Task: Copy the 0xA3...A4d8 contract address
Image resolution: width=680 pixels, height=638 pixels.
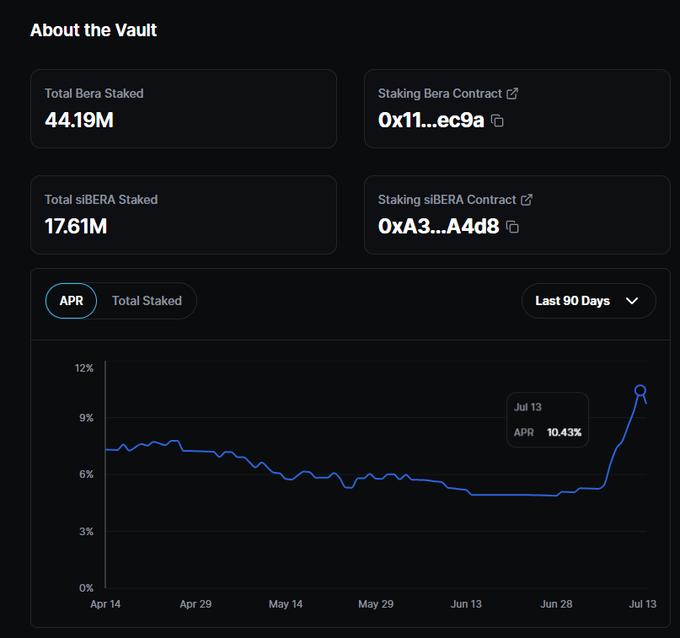Action: [513, 227]
